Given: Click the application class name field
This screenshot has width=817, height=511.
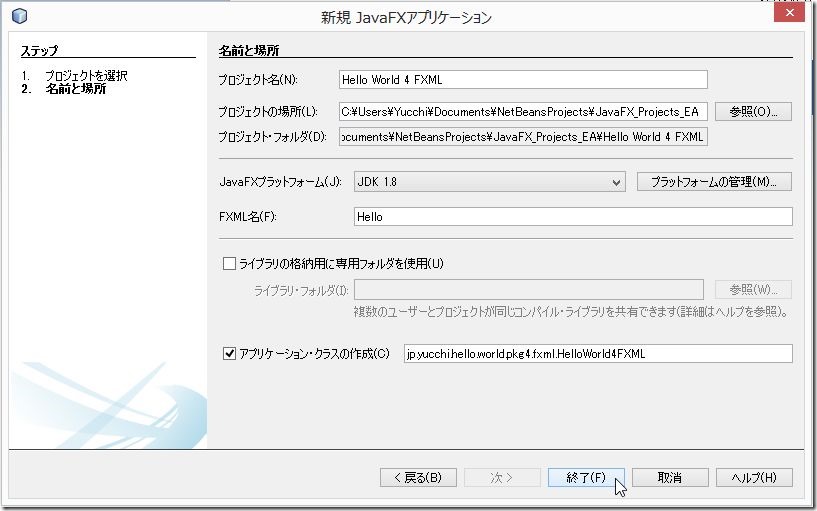Looking at the screenshot, I should pos(598,354).
